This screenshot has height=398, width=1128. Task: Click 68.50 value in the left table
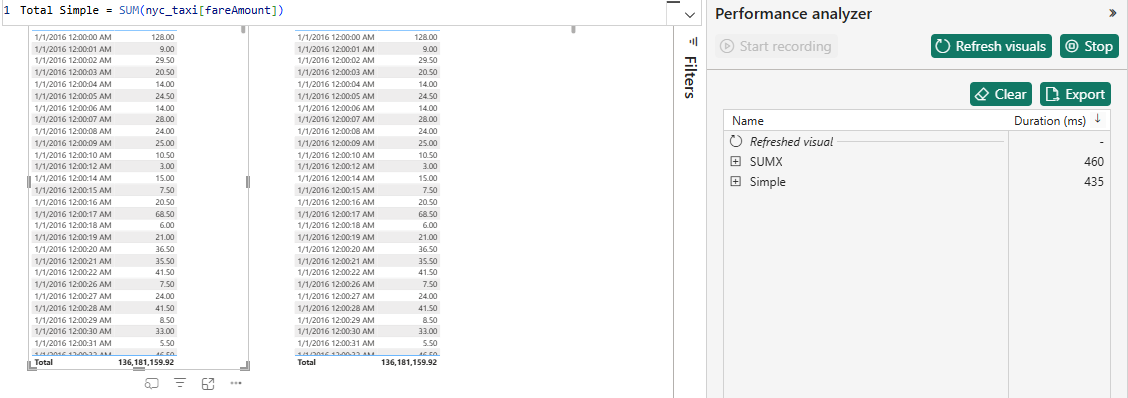(x=165, y=213)
